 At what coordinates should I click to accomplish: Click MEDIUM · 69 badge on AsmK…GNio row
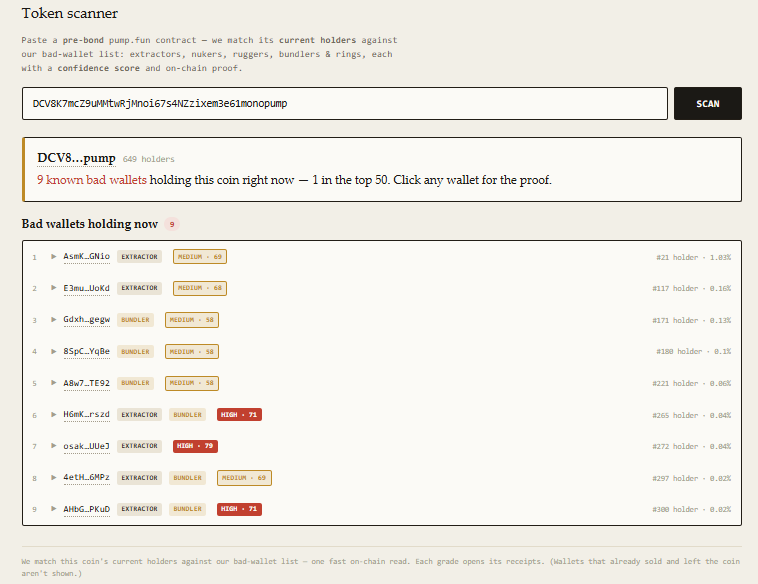[x=200, y=257]
